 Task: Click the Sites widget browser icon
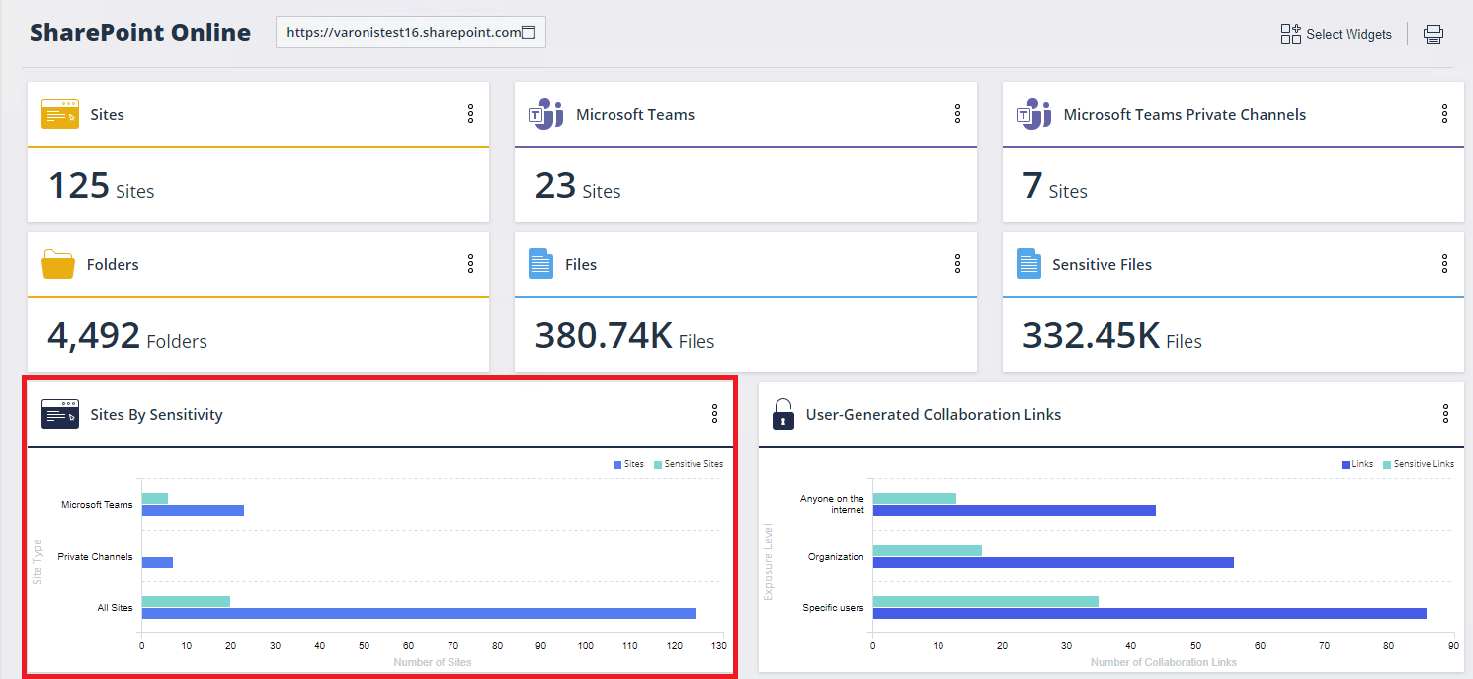pos(60,114)
